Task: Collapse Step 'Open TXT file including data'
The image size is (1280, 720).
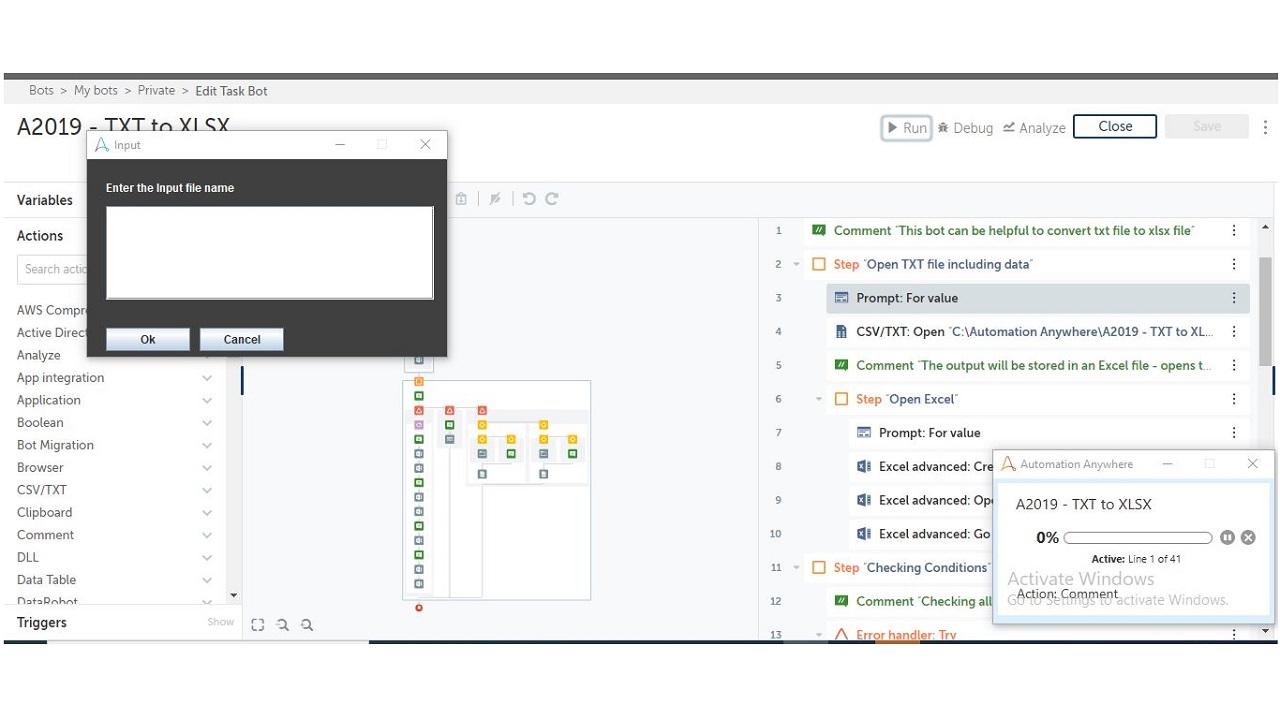Action: point(797,265)
